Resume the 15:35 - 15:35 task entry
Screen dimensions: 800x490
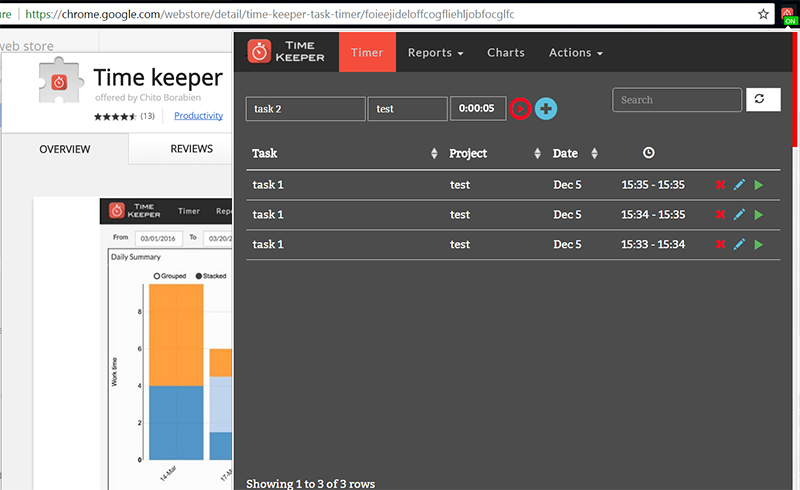(759, 185)
